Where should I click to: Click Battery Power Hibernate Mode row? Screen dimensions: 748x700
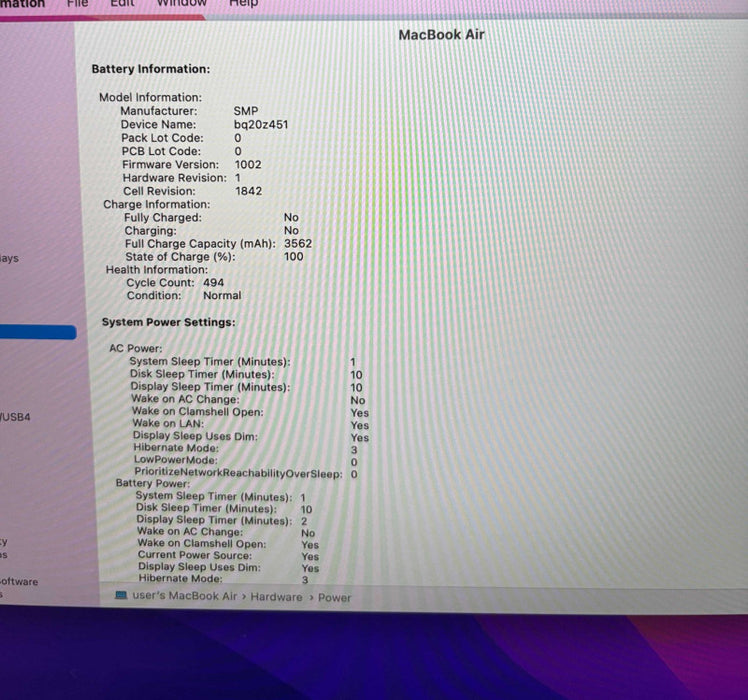pos(223,579)
